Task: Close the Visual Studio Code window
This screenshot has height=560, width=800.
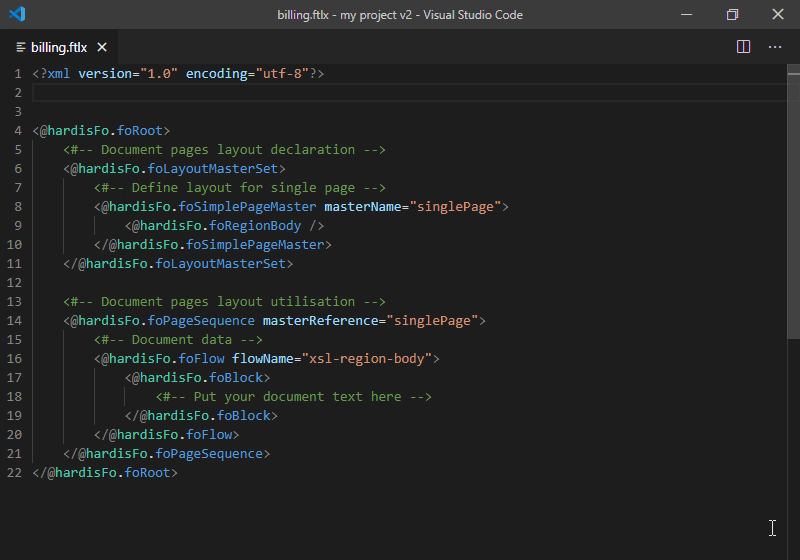Action: [x=778, y=14]
